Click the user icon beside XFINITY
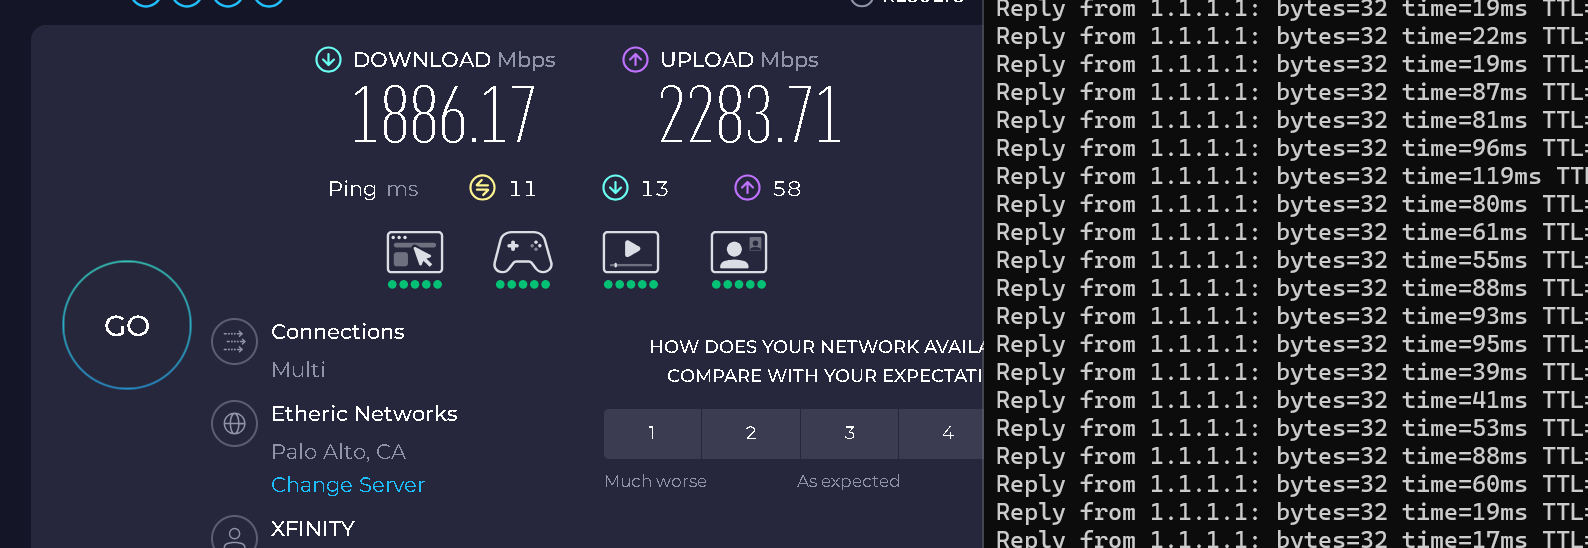 [x=235, y=535]
